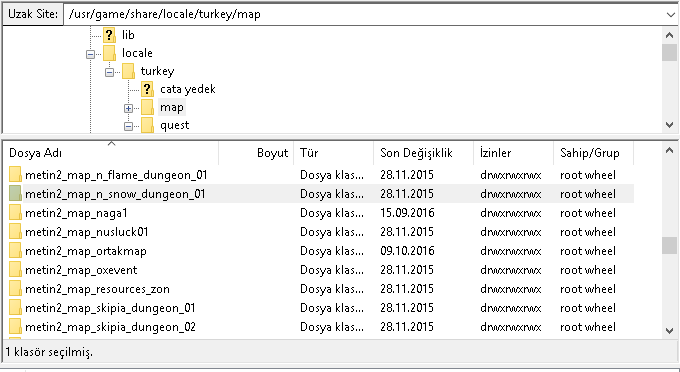The width and height of the screenshot is (680, 372).
Task: Select folder metin2_map_skipia_dungeon_01
Action: (110, 308)
